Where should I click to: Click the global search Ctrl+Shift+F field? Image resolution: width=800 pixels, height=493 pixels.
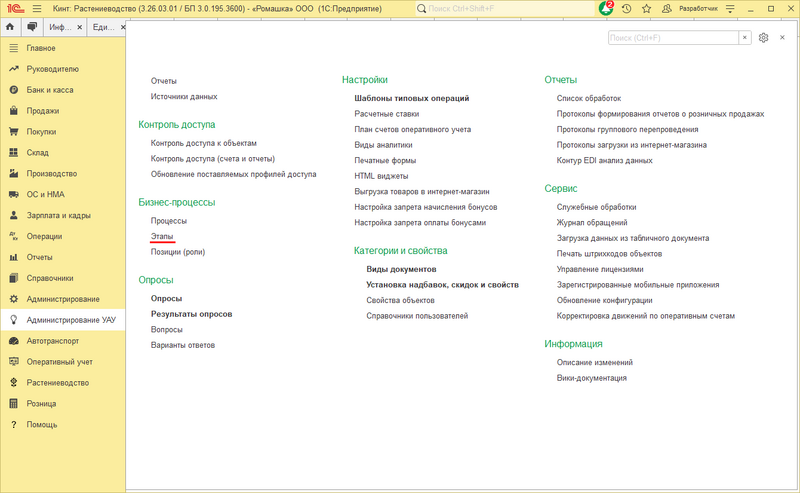click(x=505, y=9)
